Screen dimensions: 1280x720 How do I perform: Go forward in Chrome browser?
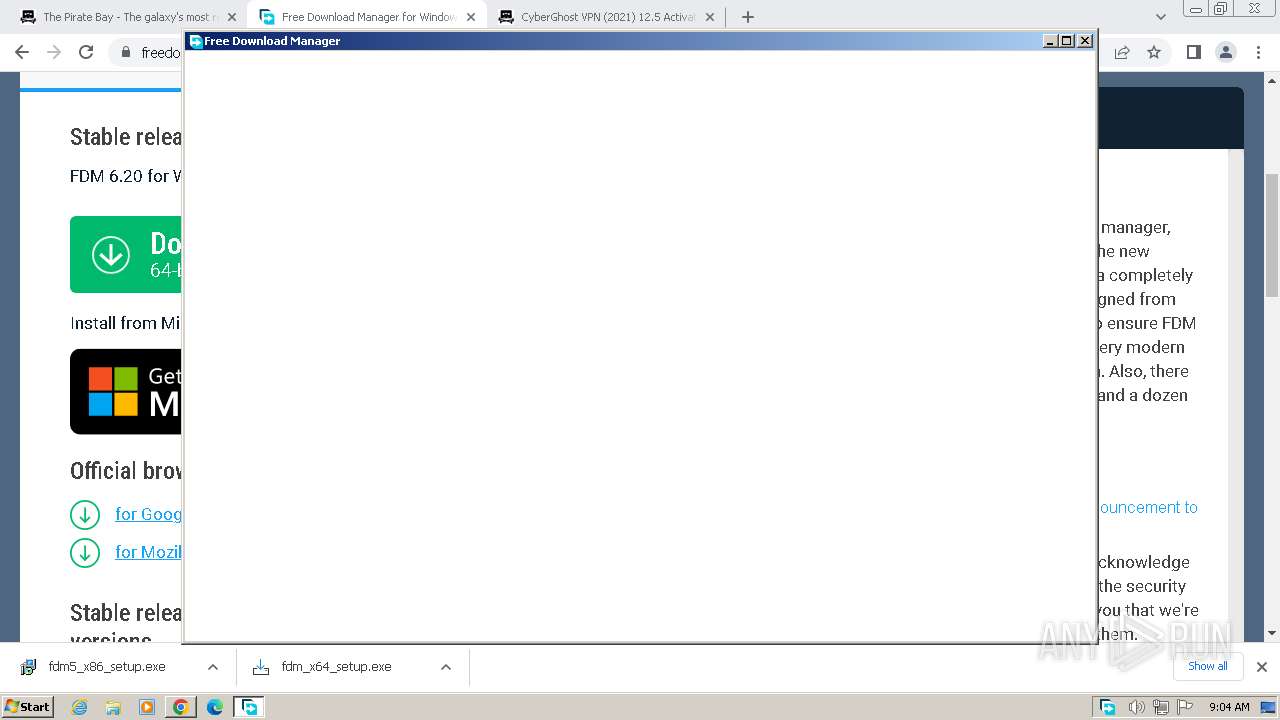54,52
